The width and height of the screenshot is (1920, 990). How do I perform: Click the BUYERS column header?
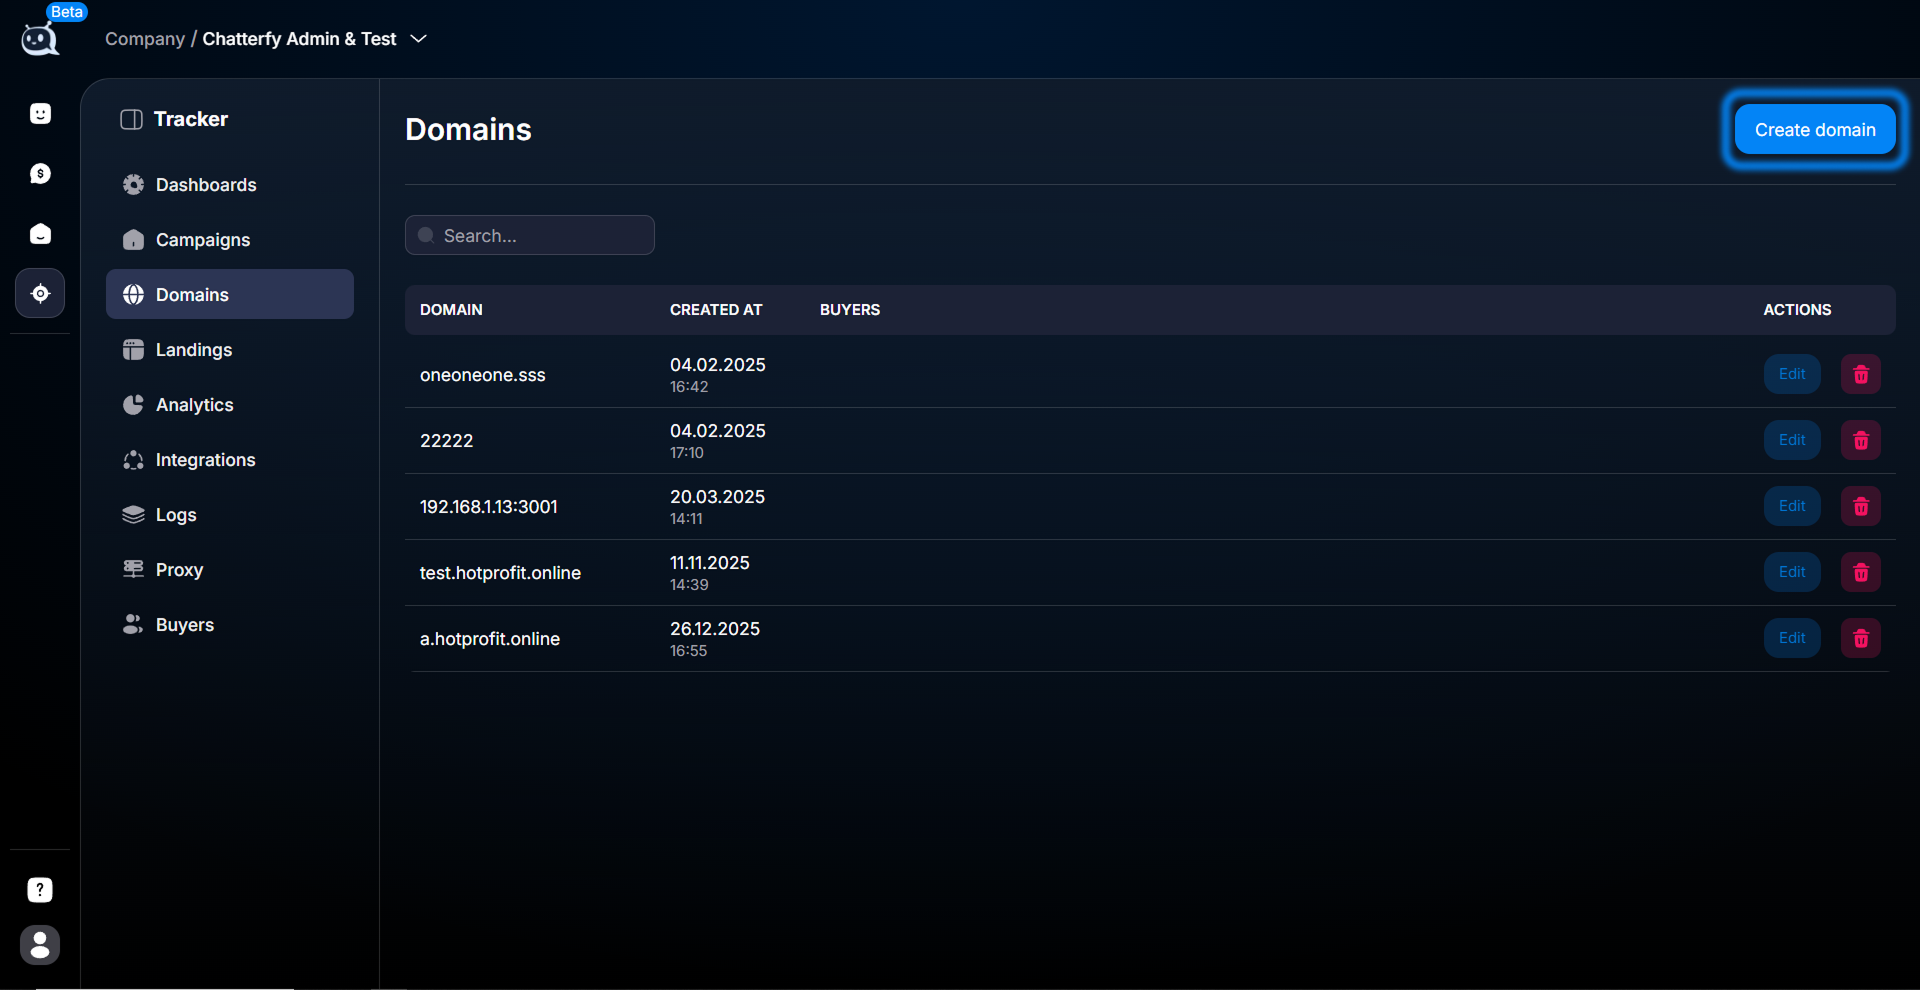tap(850, 310)
